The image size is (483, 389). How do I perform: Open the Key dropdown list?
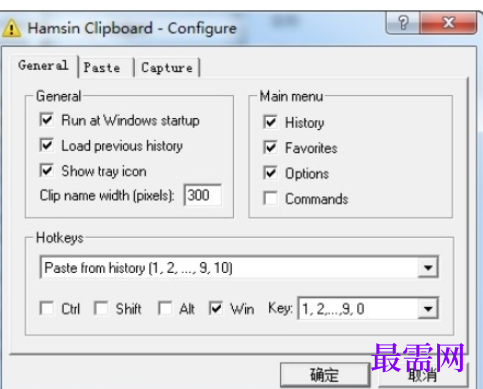click(428, 308)
